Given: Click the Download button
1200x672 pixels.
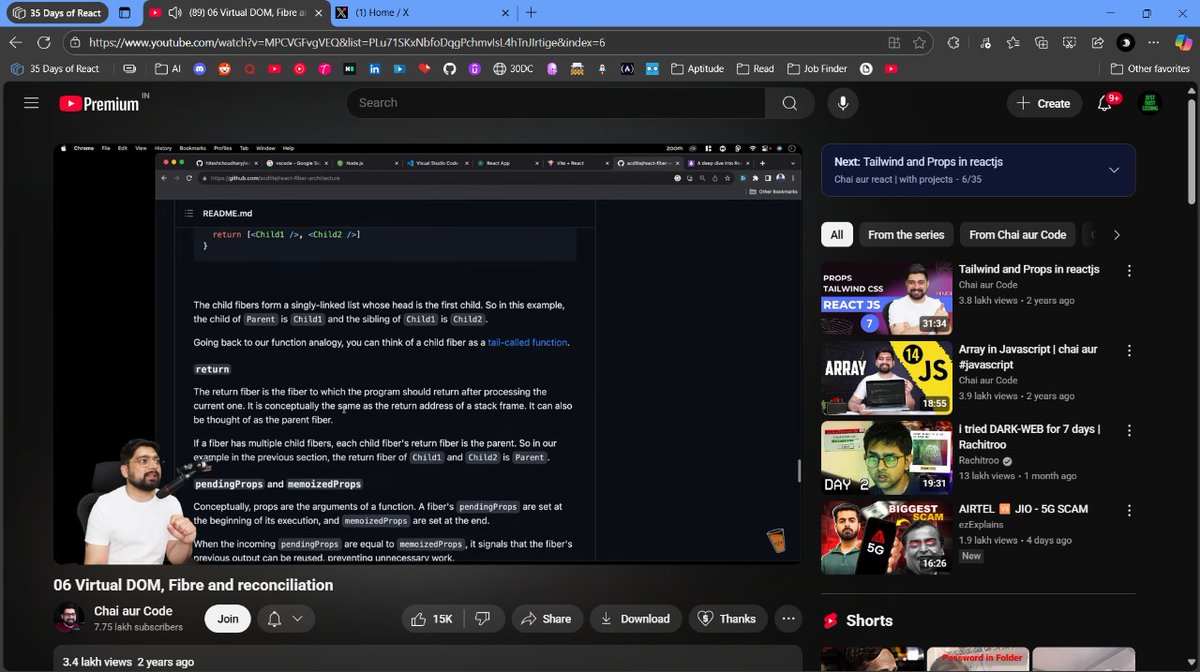Looking at the screenshot, I should (635, 619).
